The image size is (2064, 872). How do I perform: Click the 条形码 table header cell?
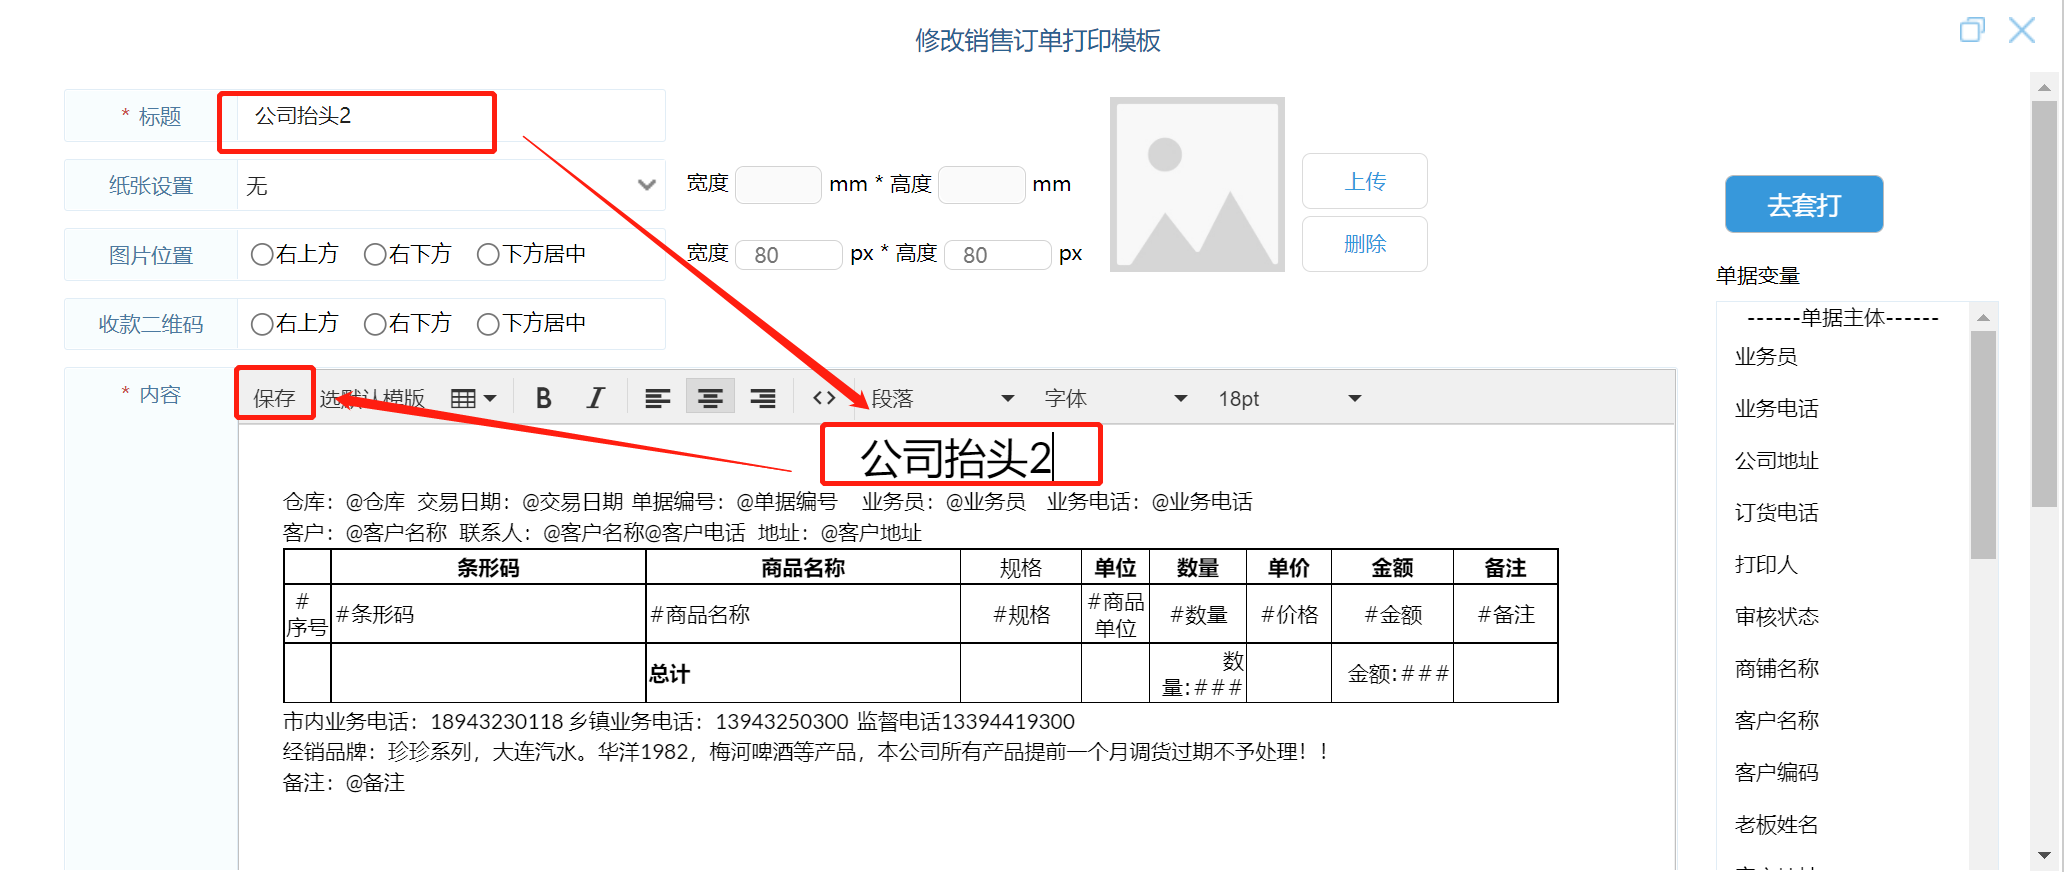tap(488, 567)
